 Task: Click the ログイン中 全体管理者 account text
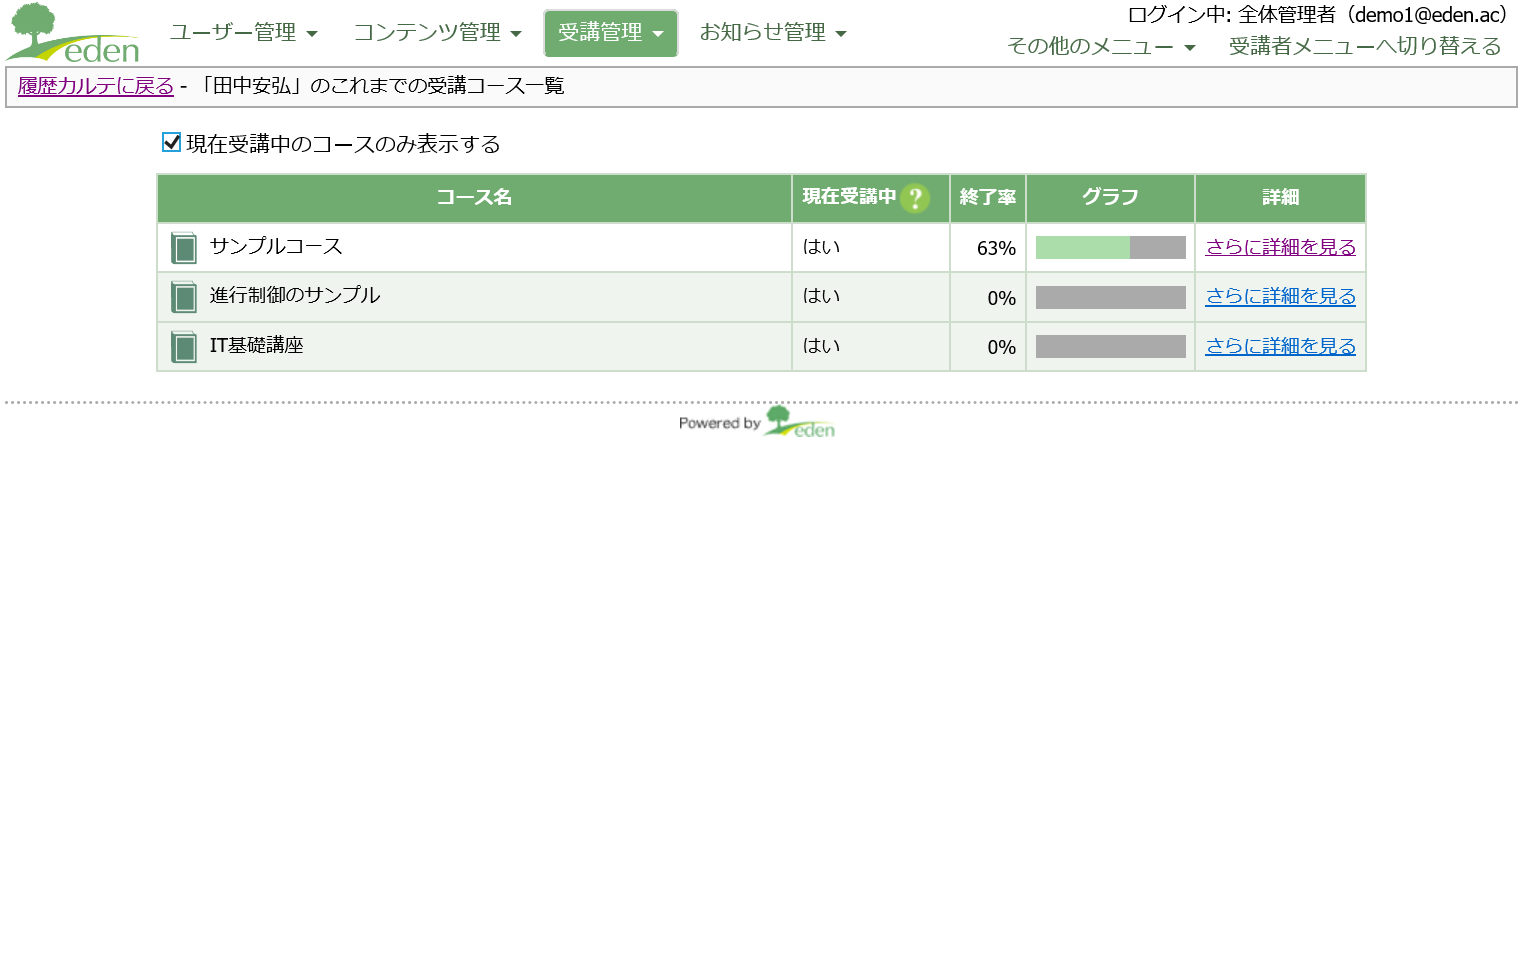click(x=1317, y=15)
